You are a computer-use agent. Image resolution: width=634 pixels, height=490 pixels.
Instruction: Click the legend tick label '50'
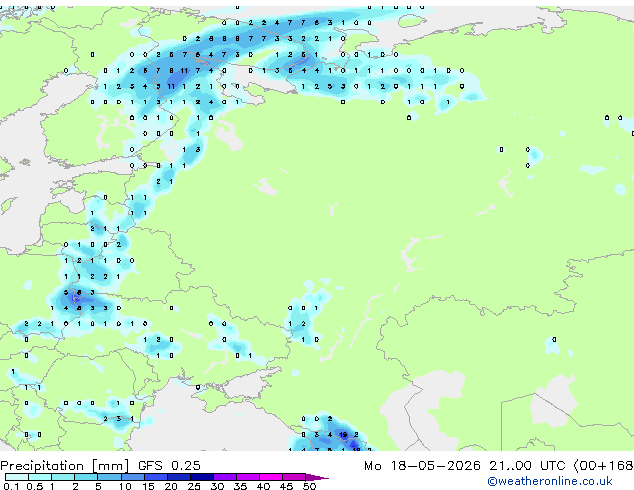309,486
